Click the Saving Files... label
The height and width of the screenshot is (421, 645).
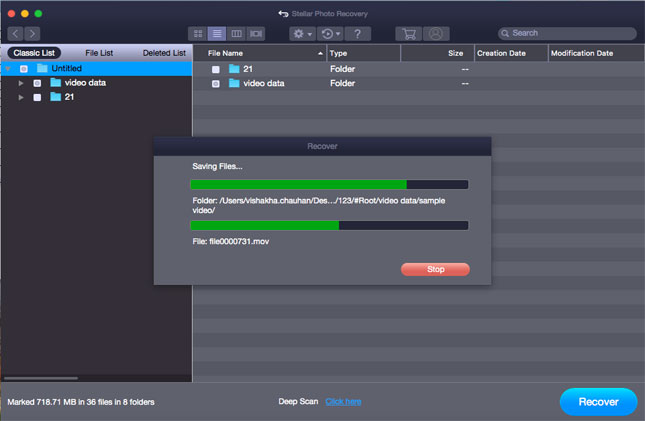[x=217, y=166]
